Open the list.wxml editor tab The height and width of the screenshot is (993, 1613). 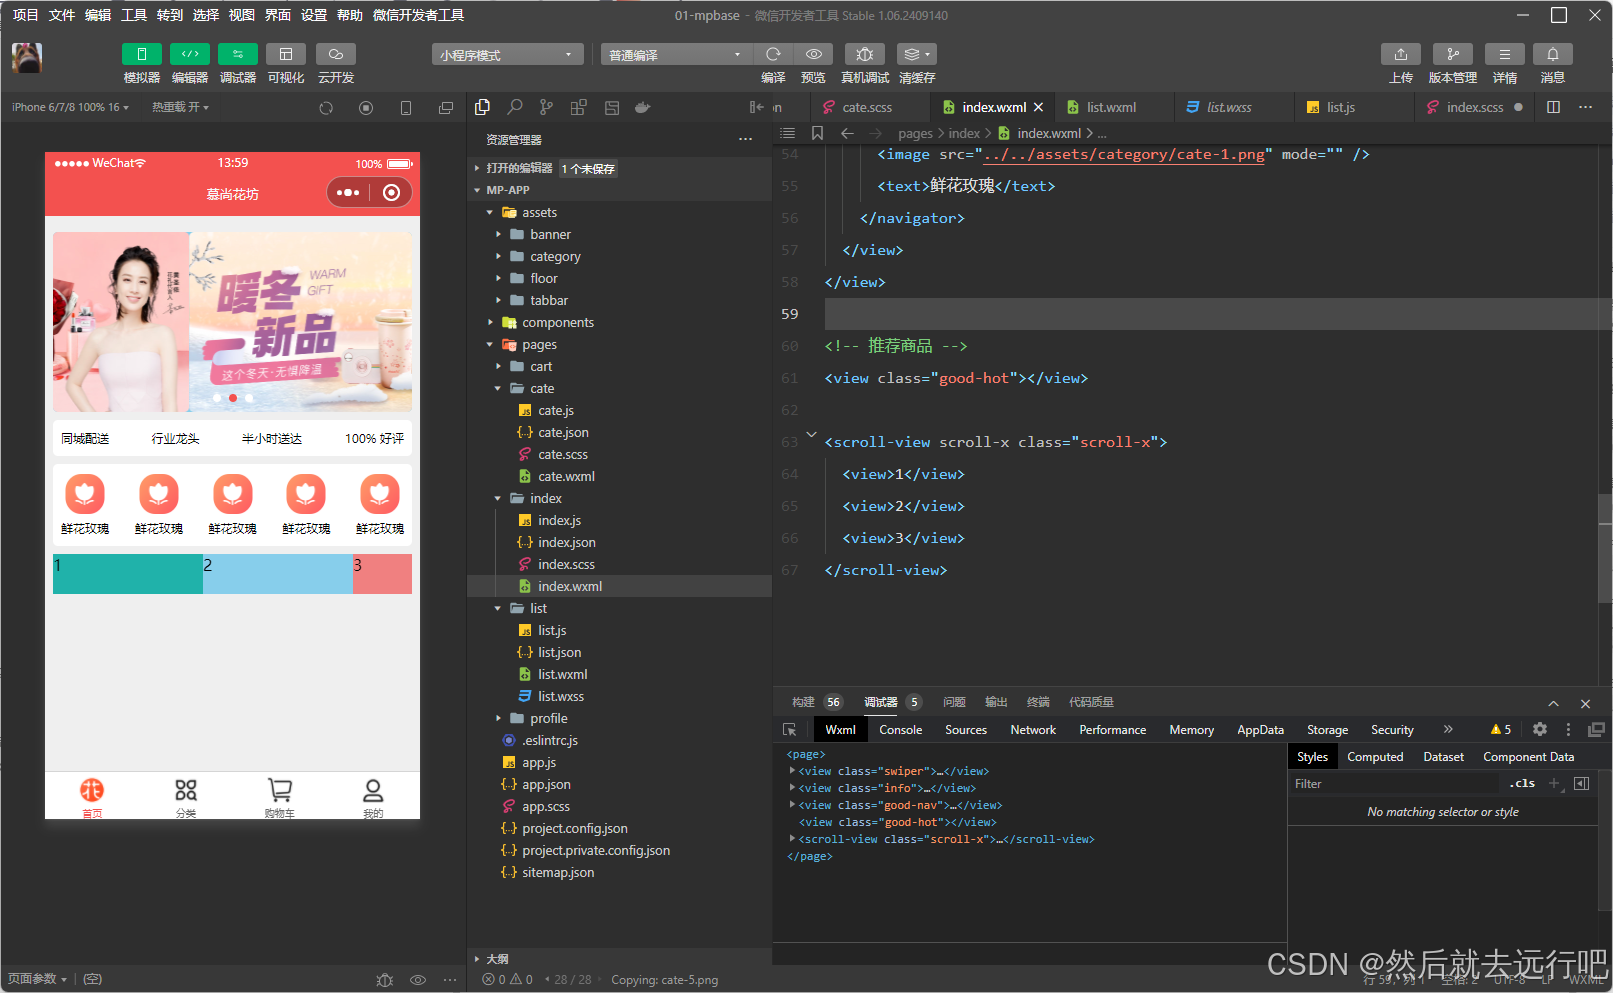click(1110, 107)
